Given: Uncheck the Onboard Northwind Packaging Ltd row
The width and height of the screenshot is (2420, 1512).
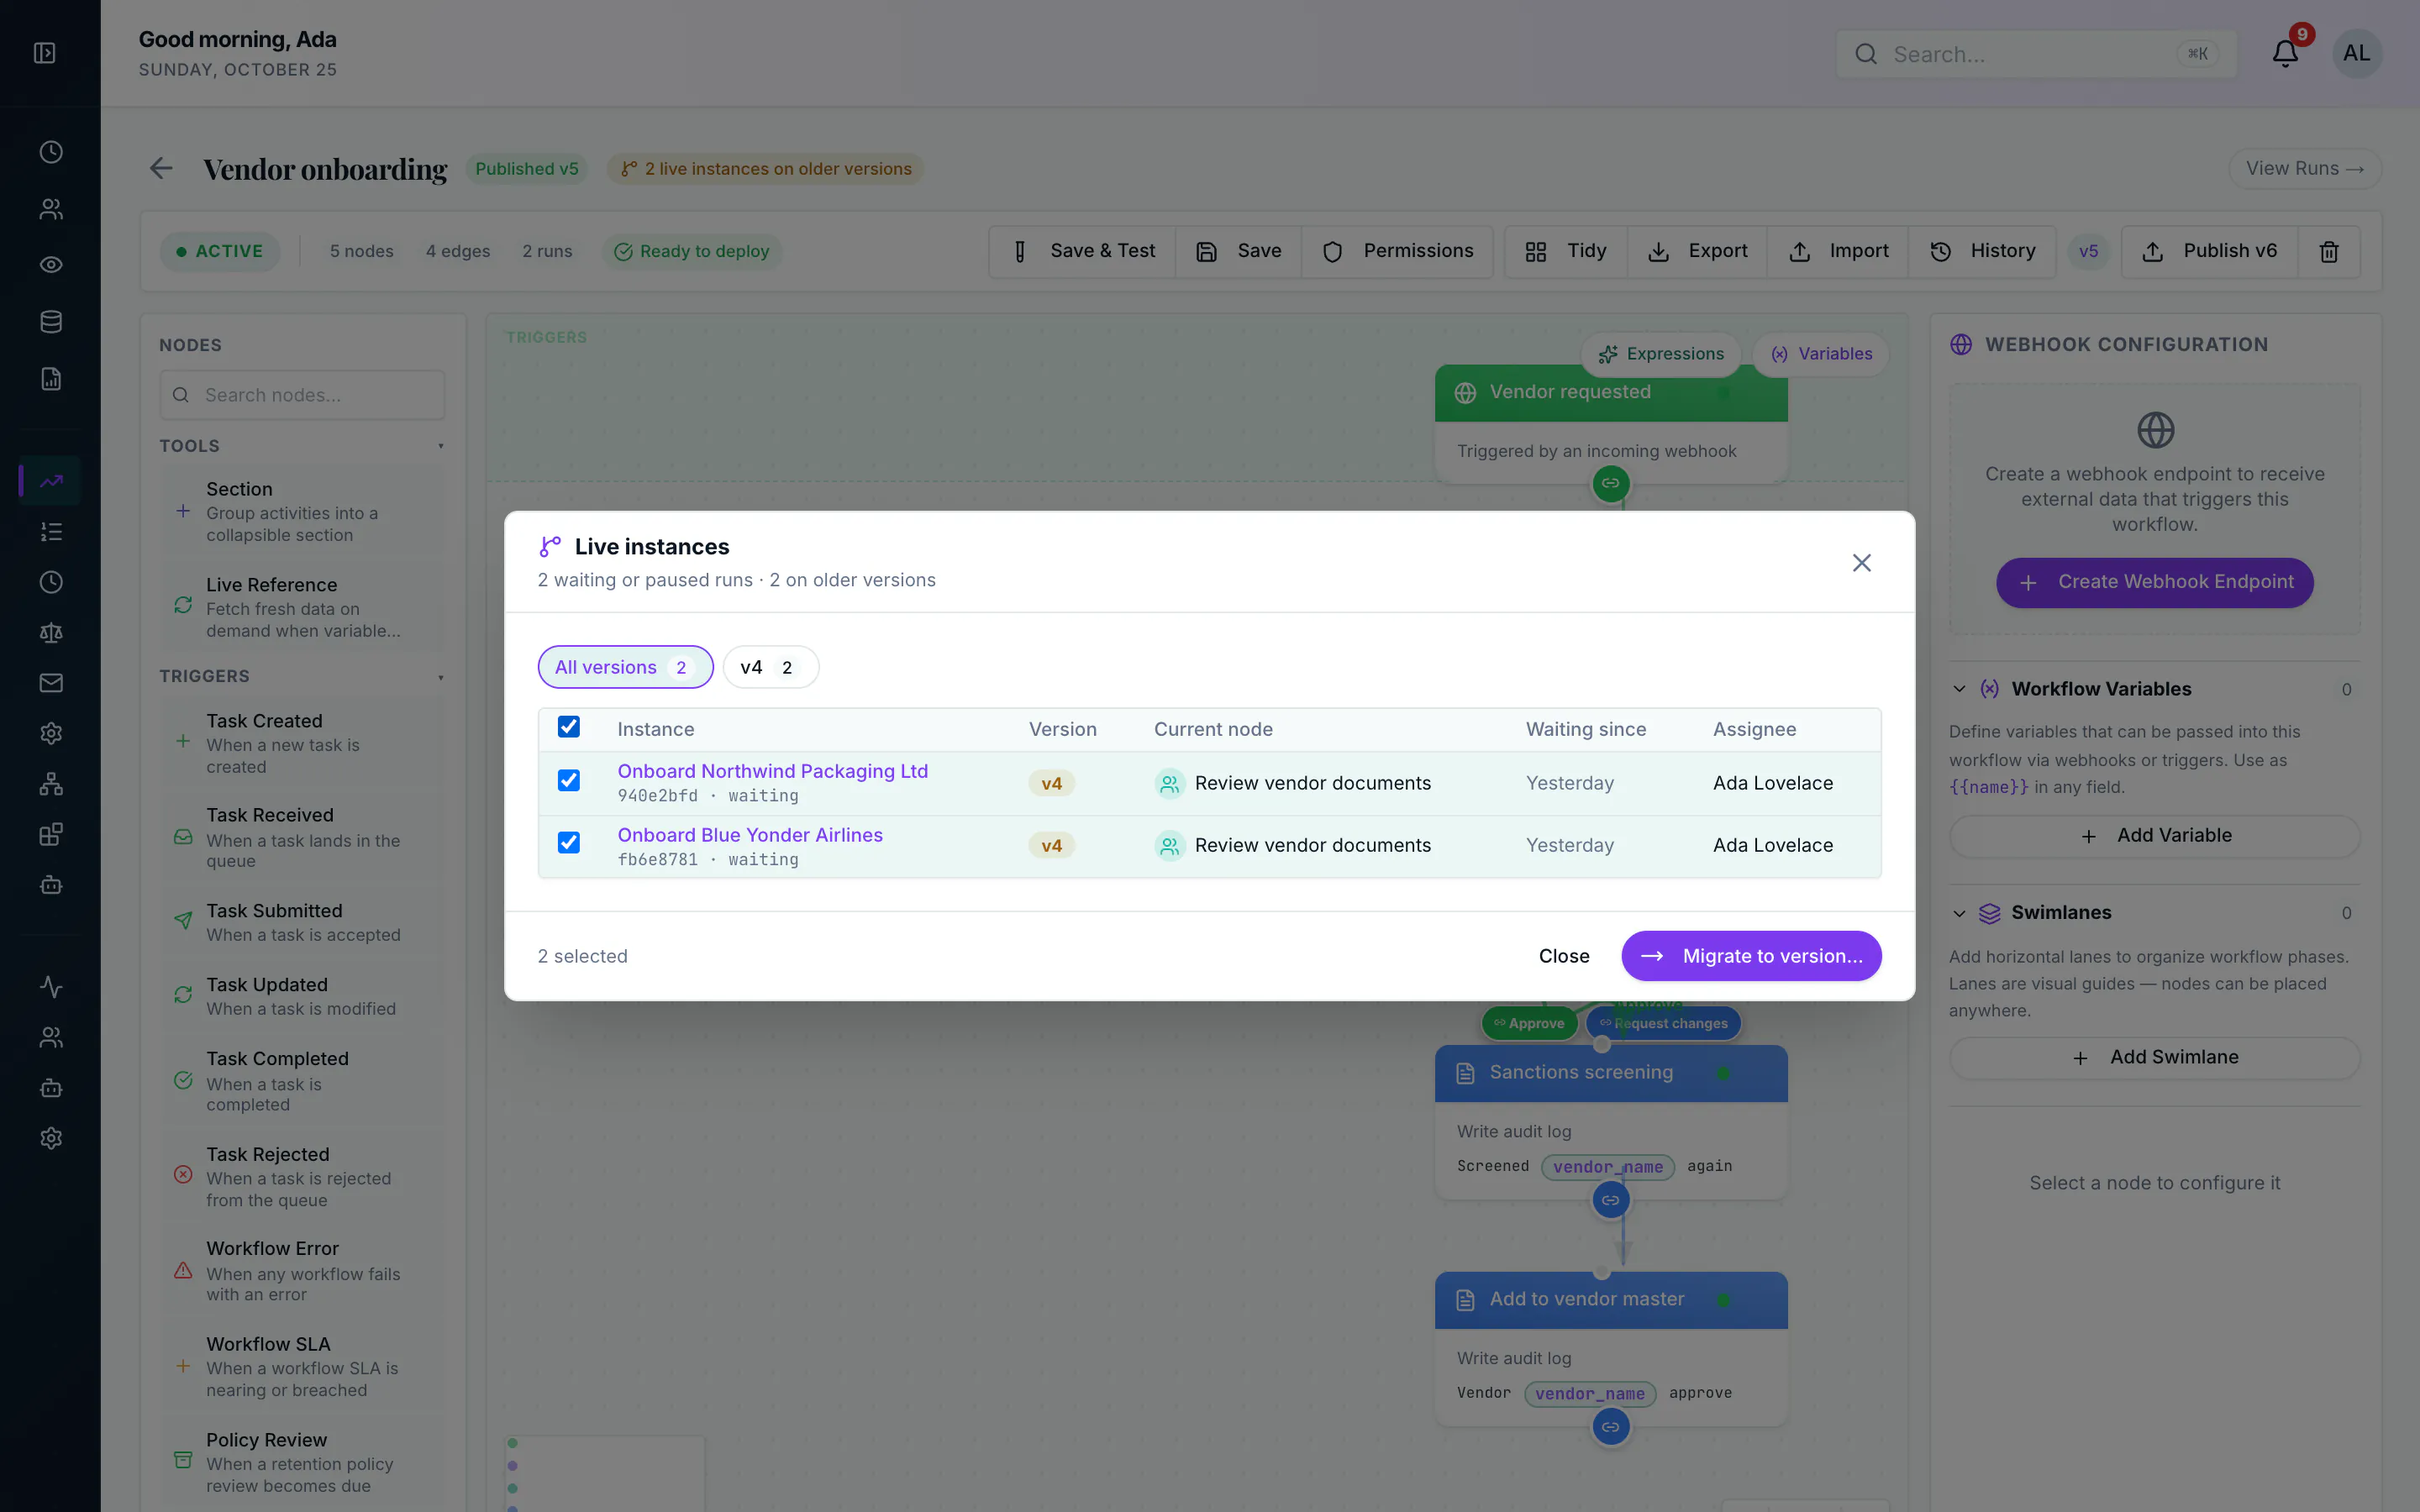Looking at the screenshot, I should tap(568, 780).
